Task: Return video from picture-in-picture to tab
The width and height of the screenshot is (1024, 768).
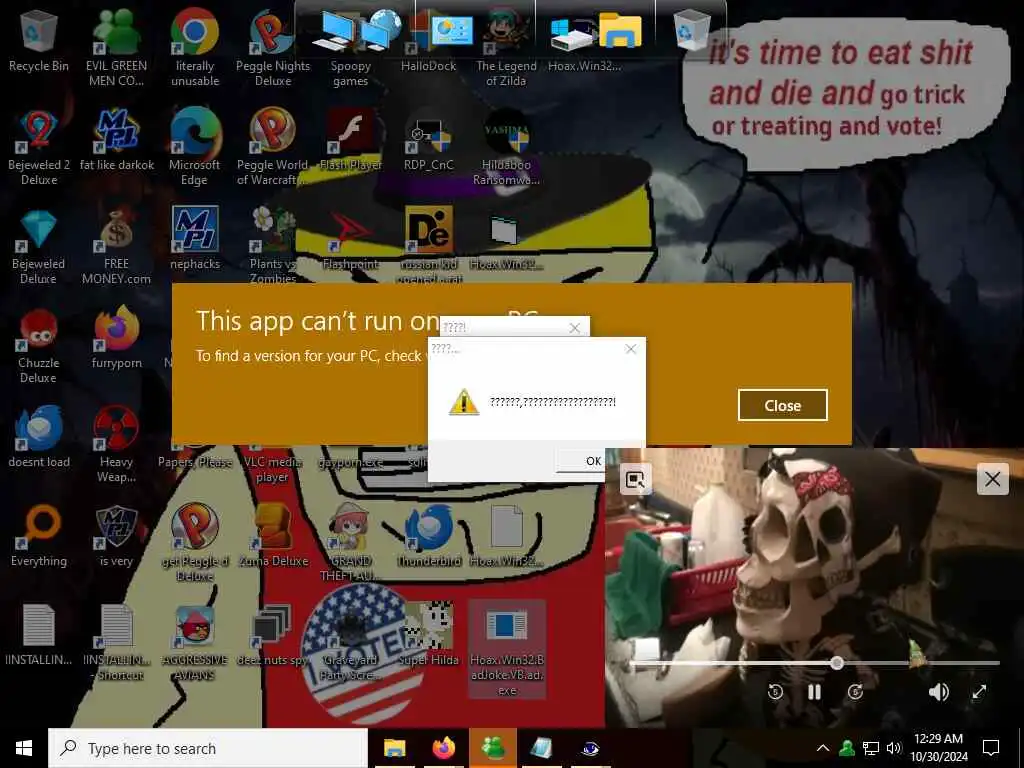Action: click(x=635, y=479)
